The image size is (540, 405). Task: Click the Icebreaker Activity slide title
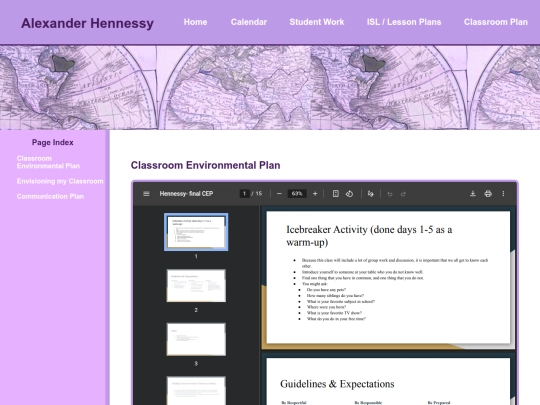click(369, 236)
